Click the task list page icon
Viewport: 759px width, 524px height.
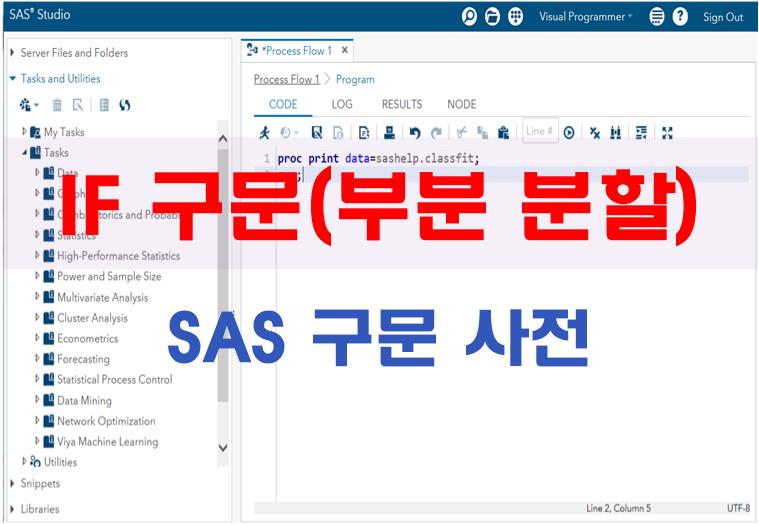[104, 105]
